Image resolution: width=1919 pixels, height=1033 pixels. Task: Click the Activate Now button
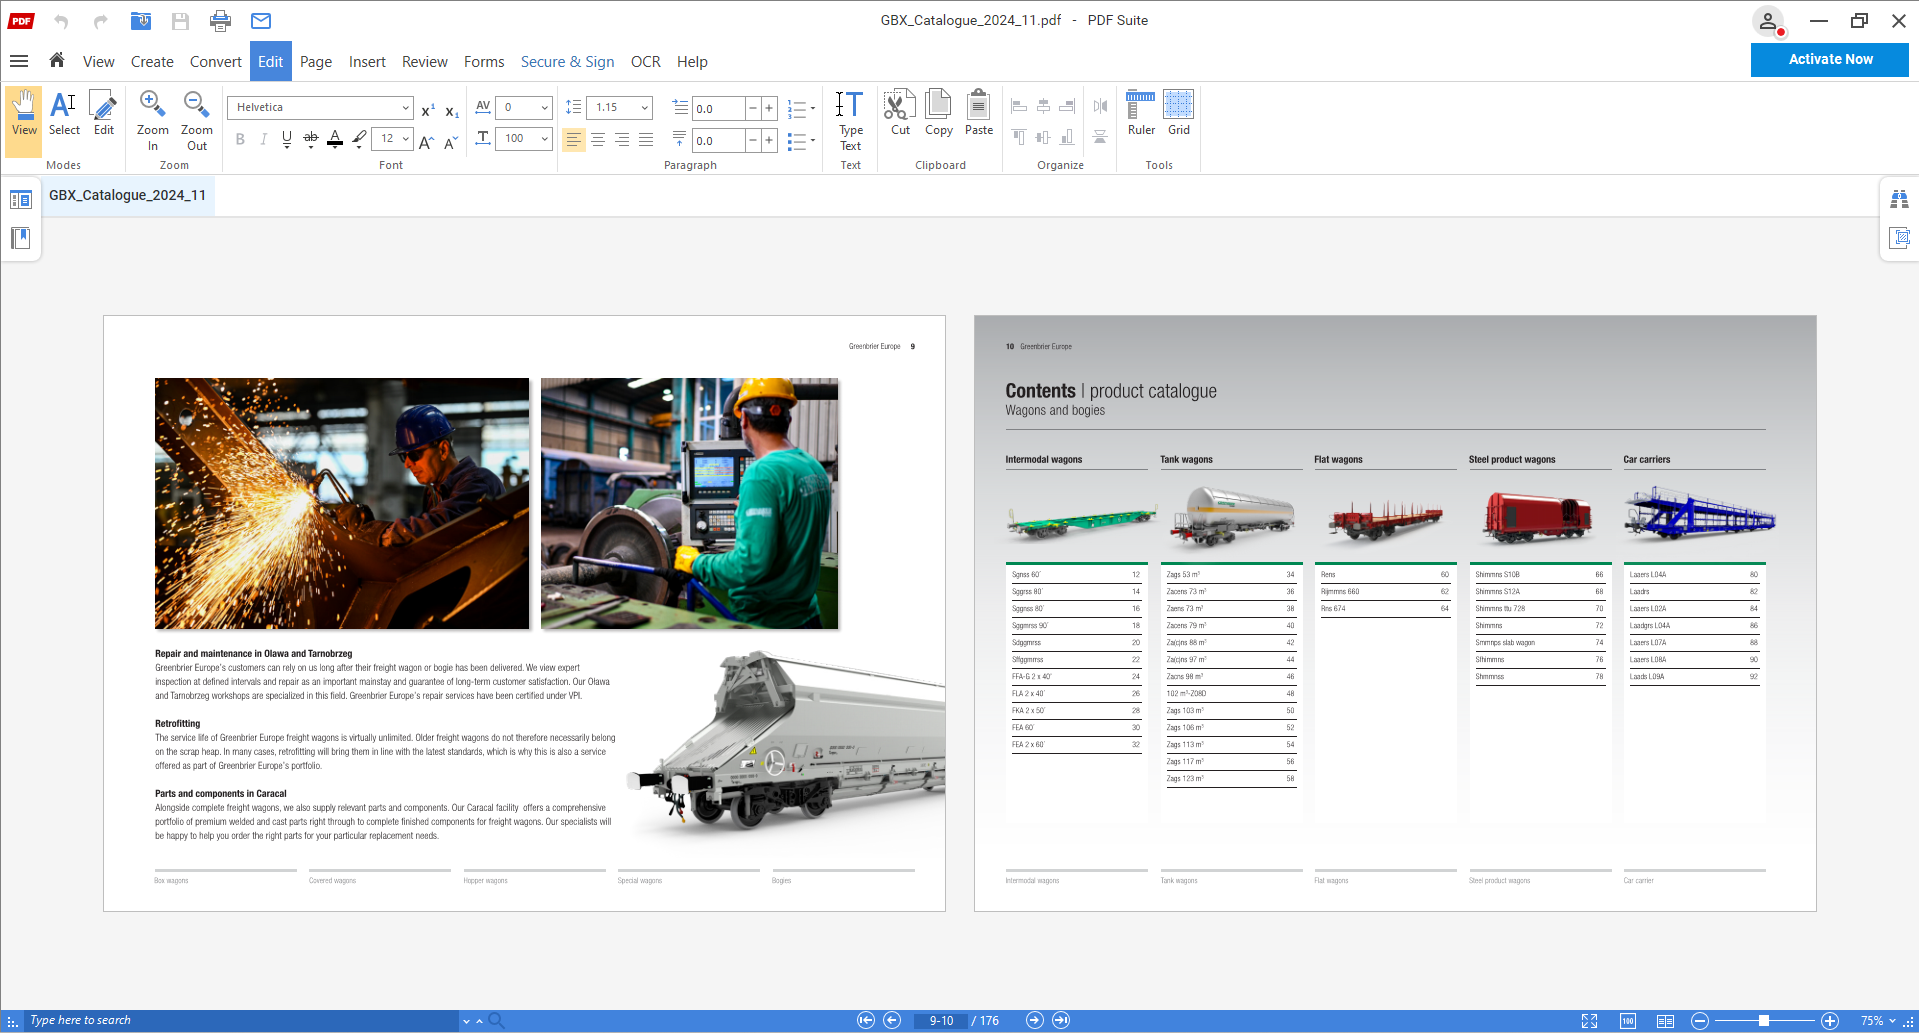pyautogui.click(x=1829, y=59)
